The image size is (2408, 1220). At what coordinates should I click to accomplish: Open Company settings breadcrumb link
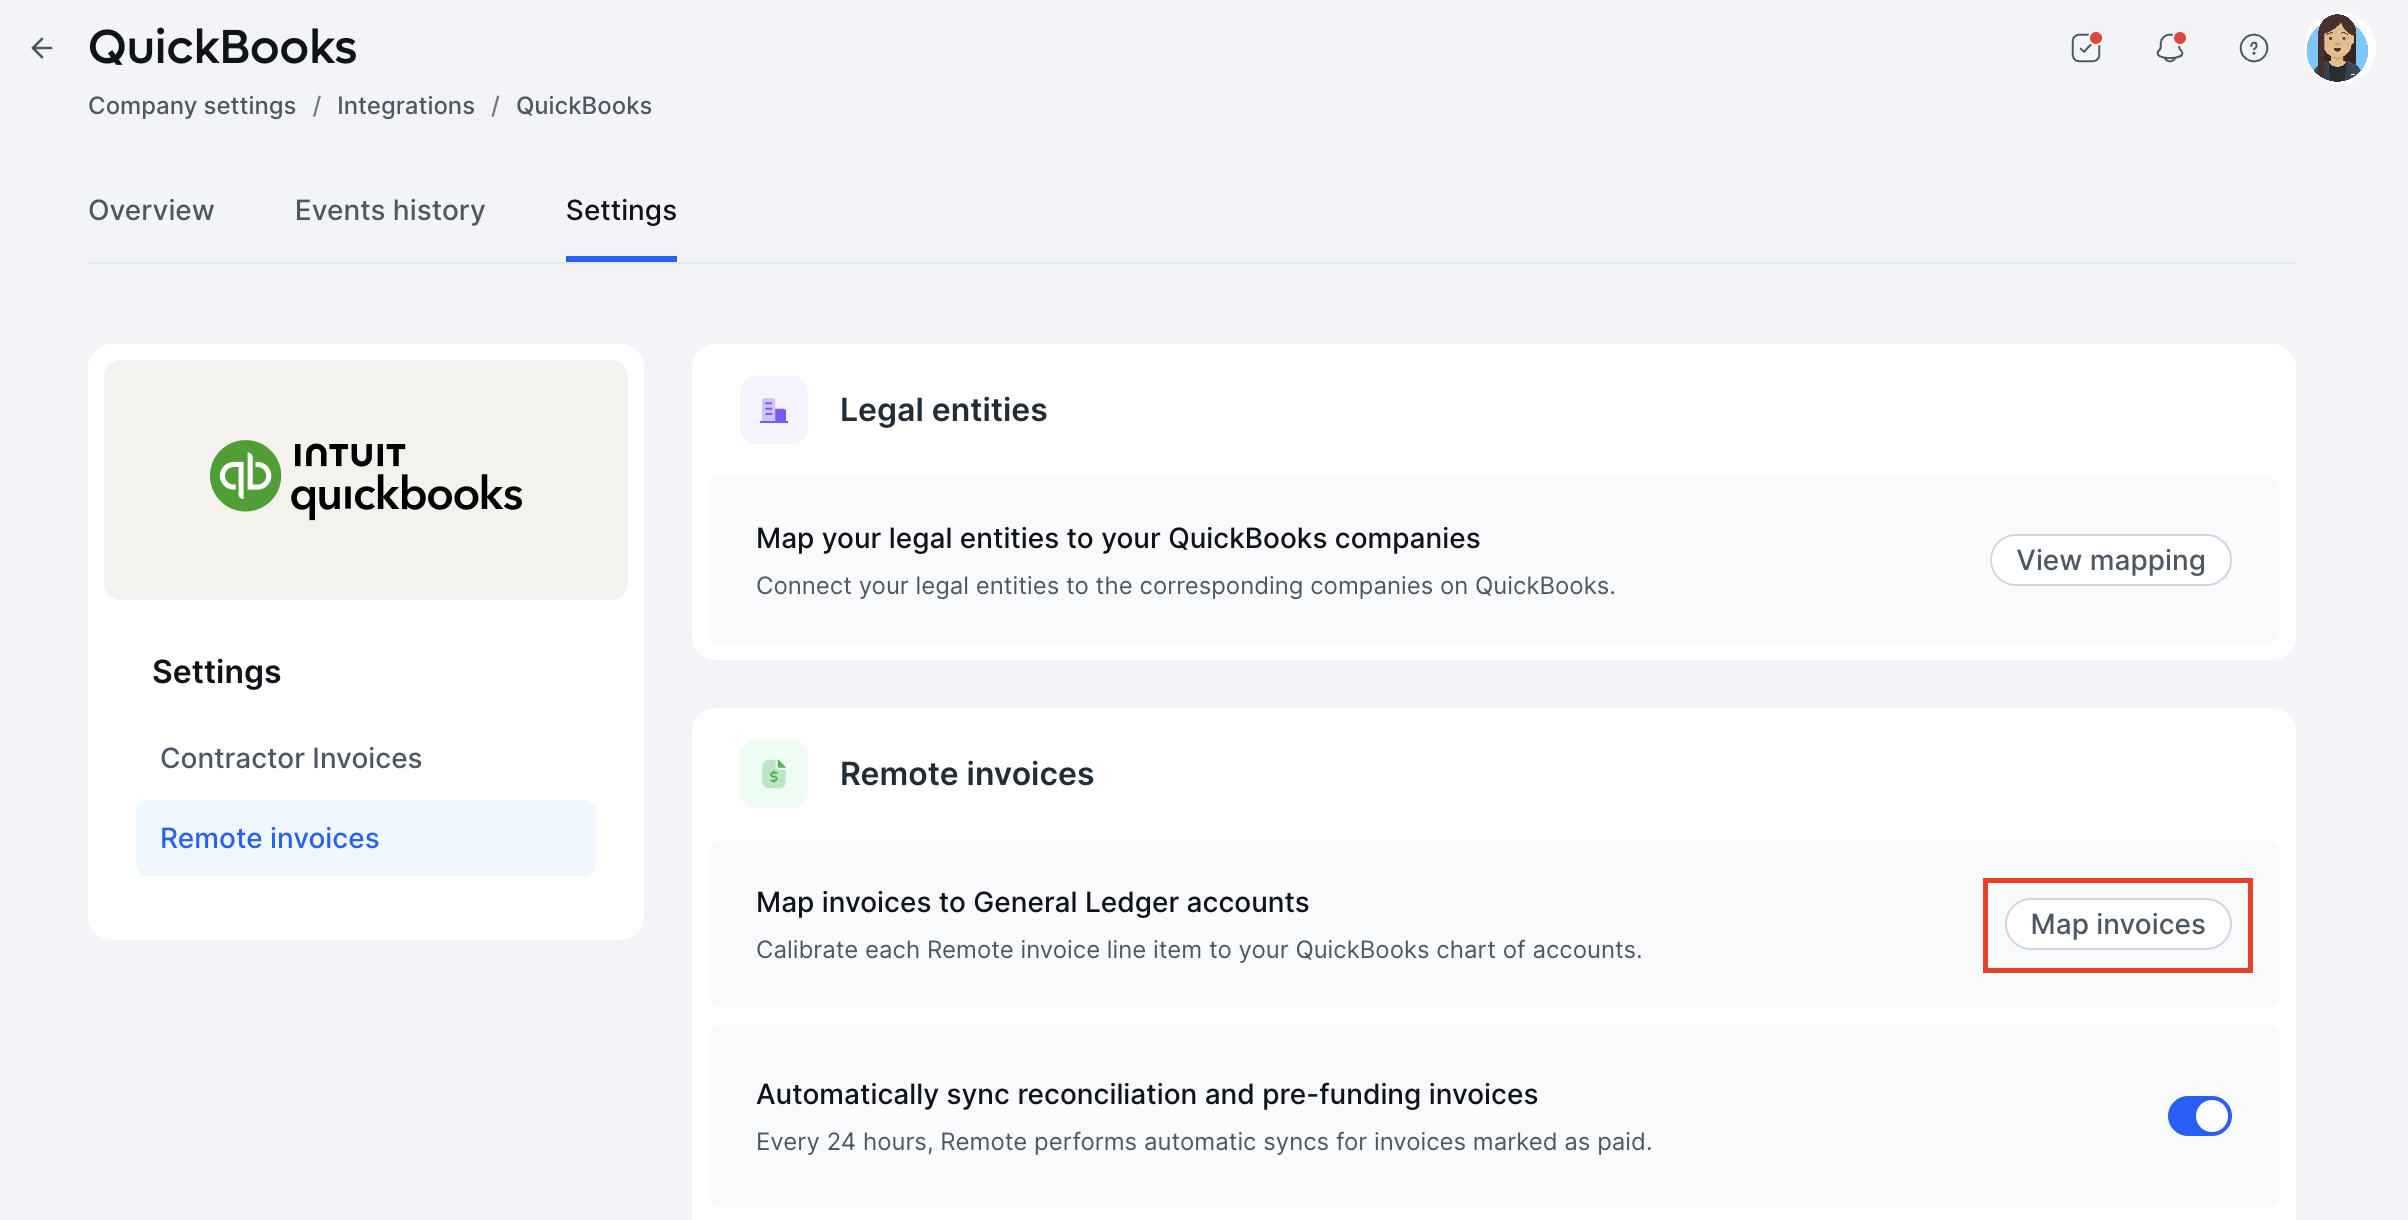coord(192,106)
